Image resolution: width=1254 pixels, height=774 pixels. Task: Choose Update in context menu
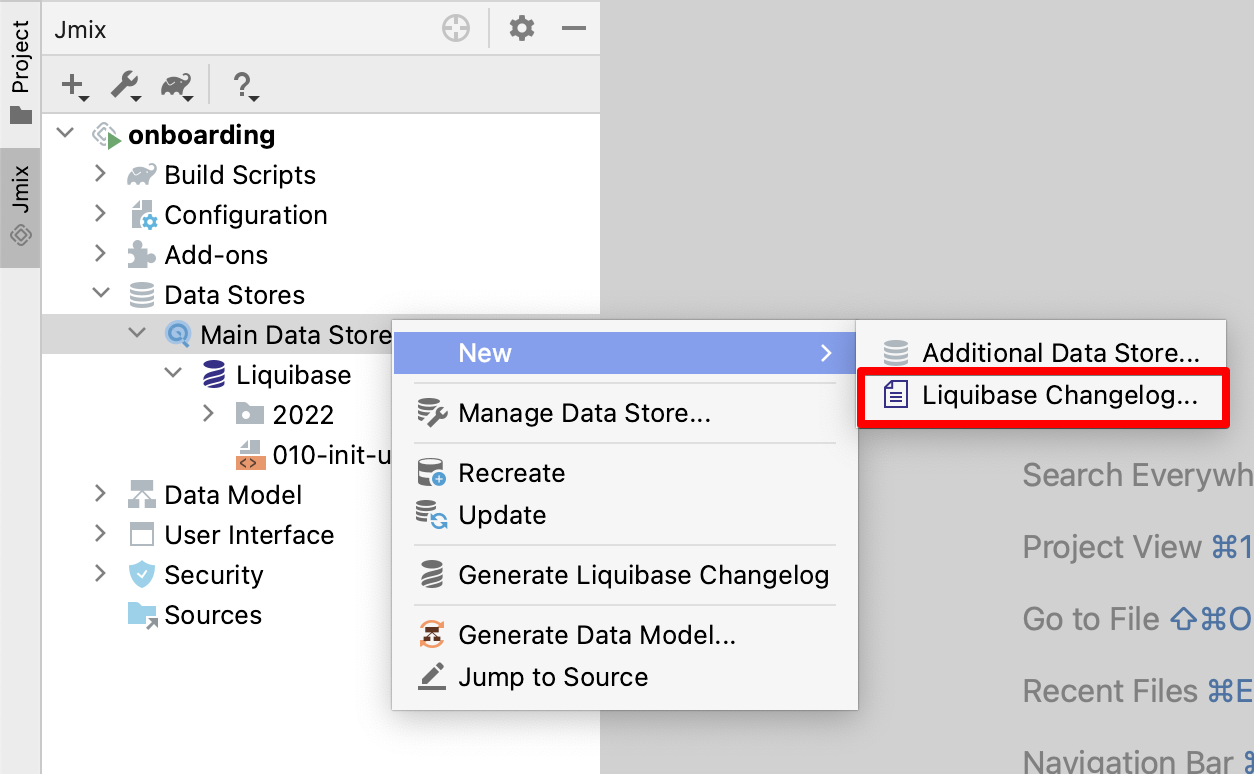[625, 515]
